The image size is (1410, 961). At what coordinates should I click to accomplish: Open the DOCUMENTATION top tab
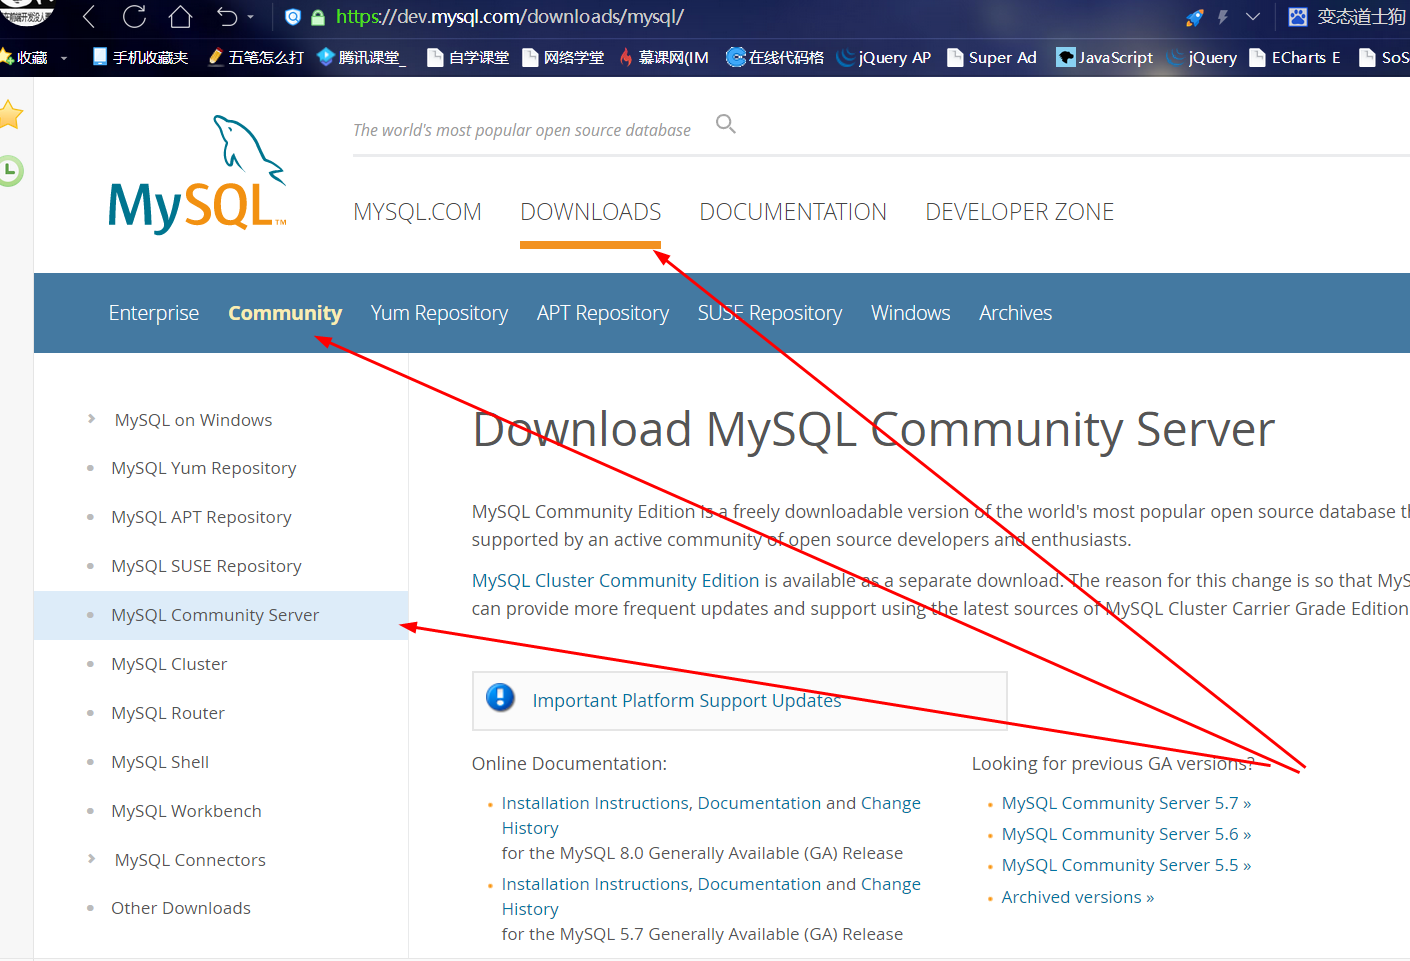pyautogui.click(x=793, y=212)
